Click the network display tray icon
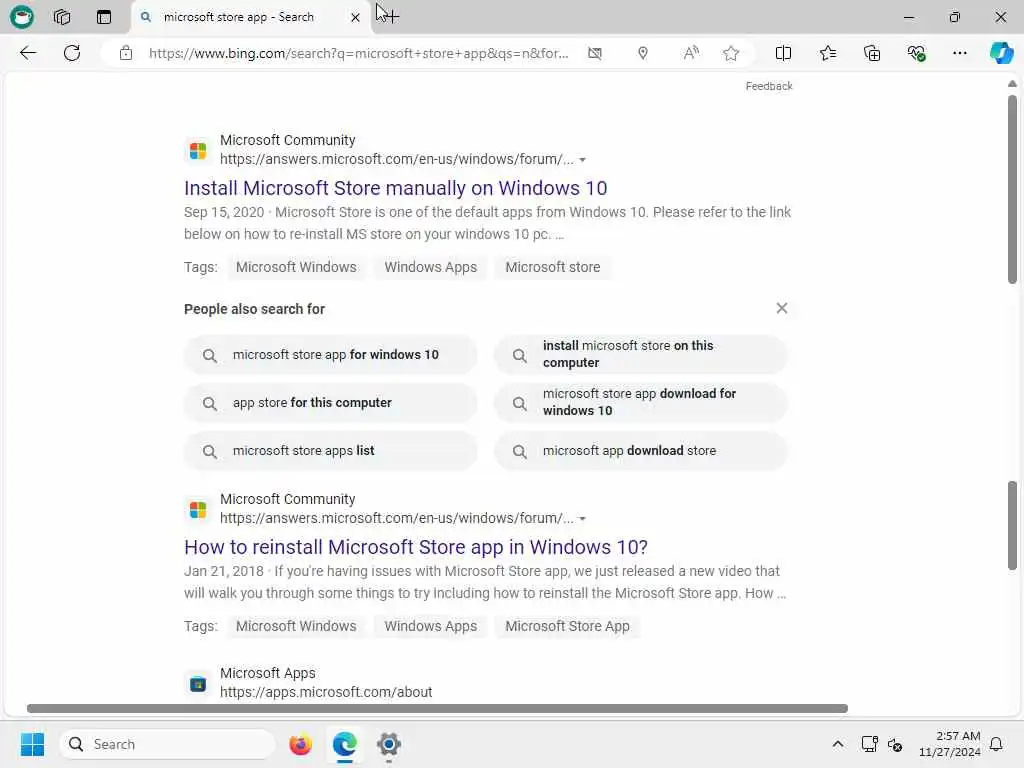1024x768 pixels. pyautogui.click(x=869, y=744)
